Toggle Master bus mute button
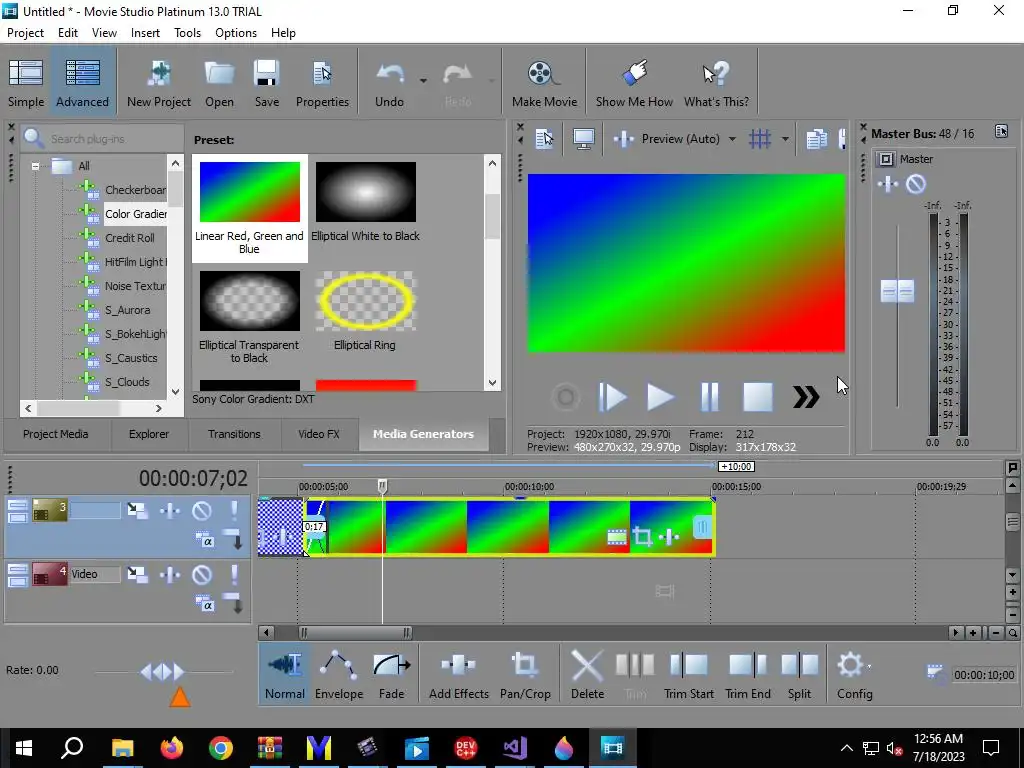The image size is (1024, 768). click(x=916, y=184)
